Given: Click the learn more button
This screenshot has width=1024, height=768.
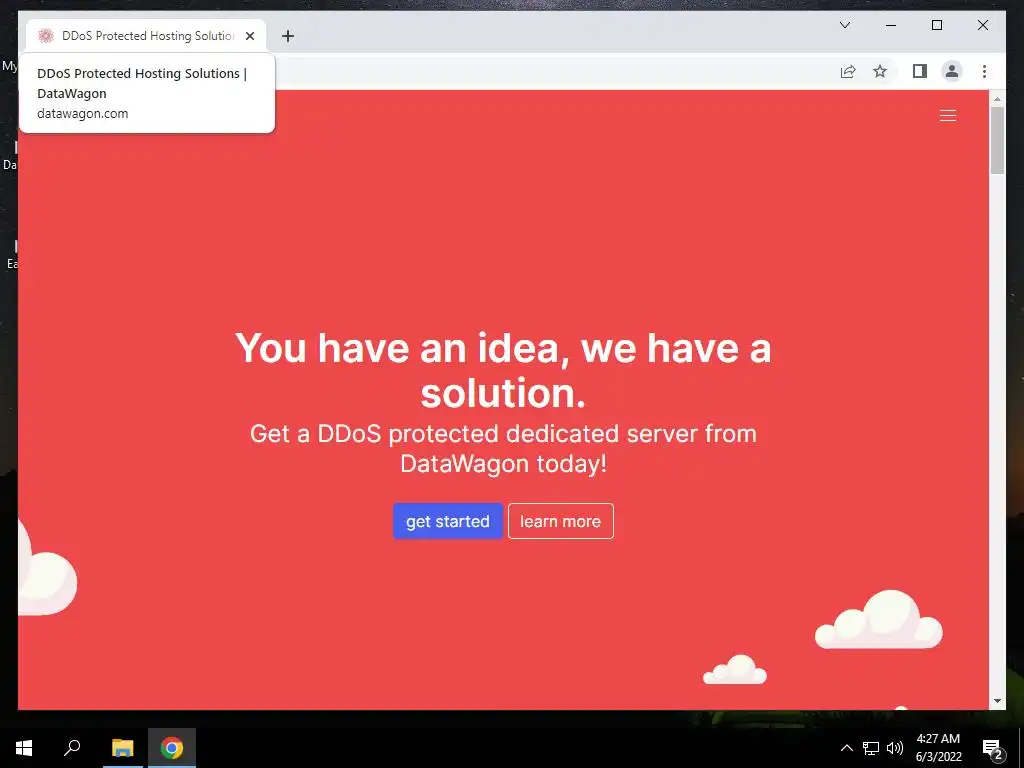Looking at the screenshot, I should [560, 521].
